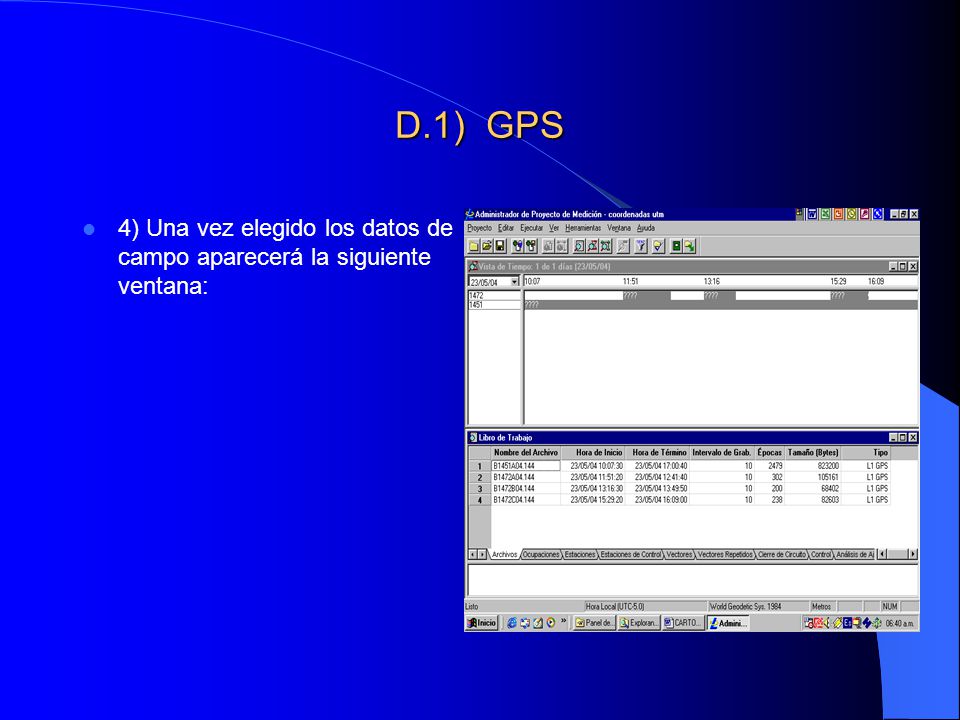
Task: Open the Herramientas menu
Action: 583,228
